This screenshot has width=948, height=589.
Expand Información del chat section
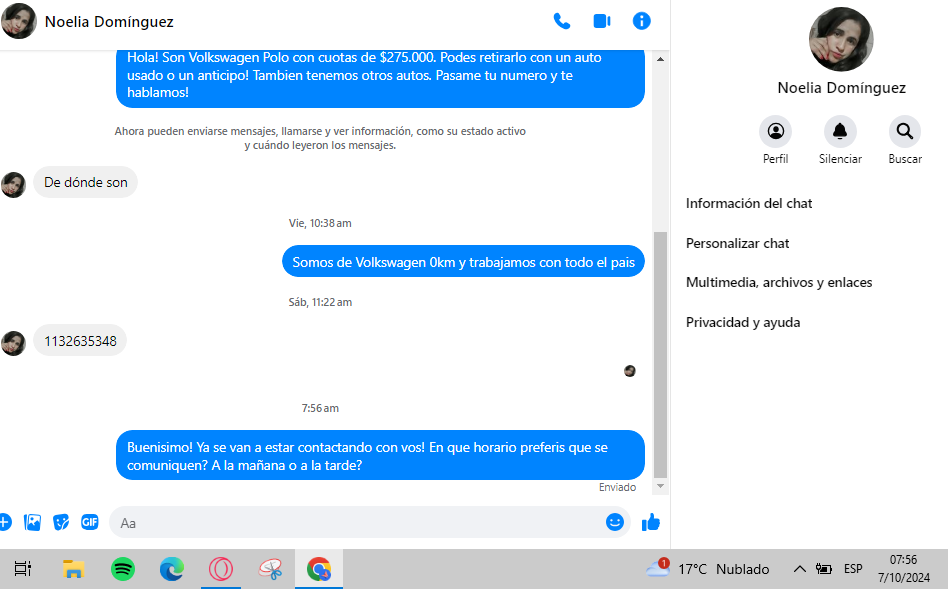(748, 203)
